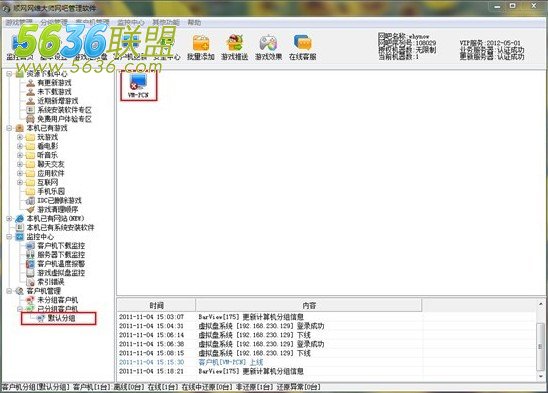Image resolution: width=548 pixels, height=393 pixels.
Task: Click the 互联网 folder icon
Action: (31, 183)
